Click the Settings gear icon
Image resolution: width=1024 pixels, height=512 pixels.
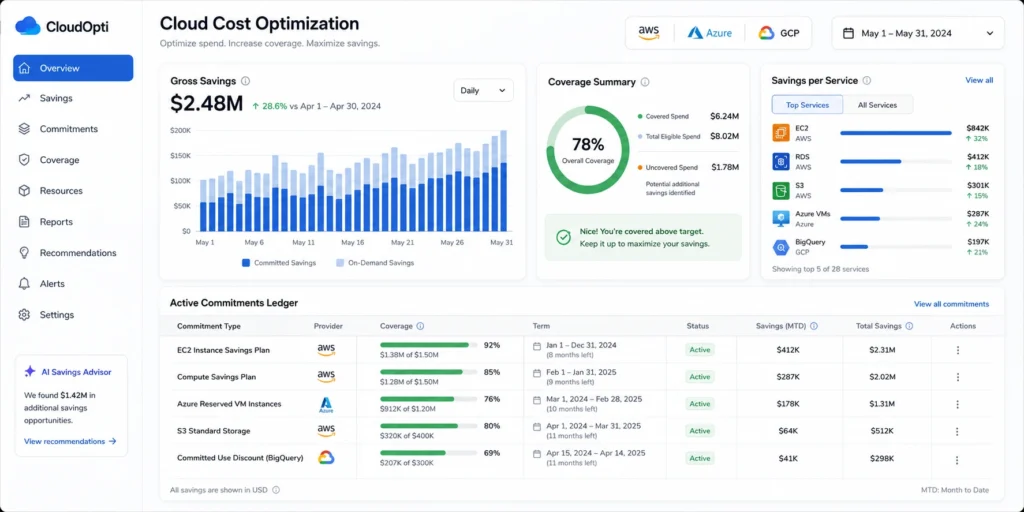tap(24, 315)
